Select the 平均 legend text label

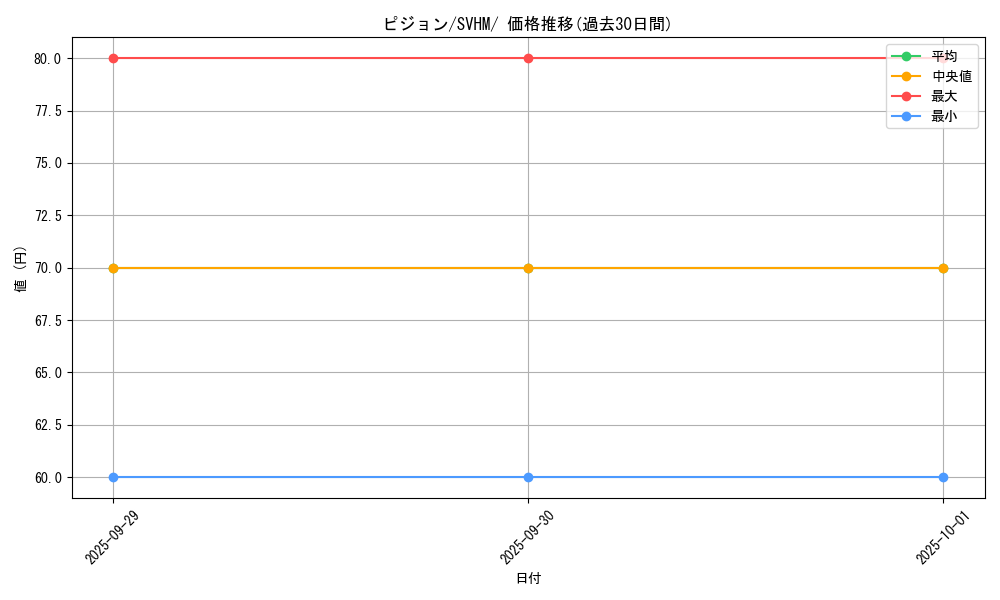coord(944,56)
